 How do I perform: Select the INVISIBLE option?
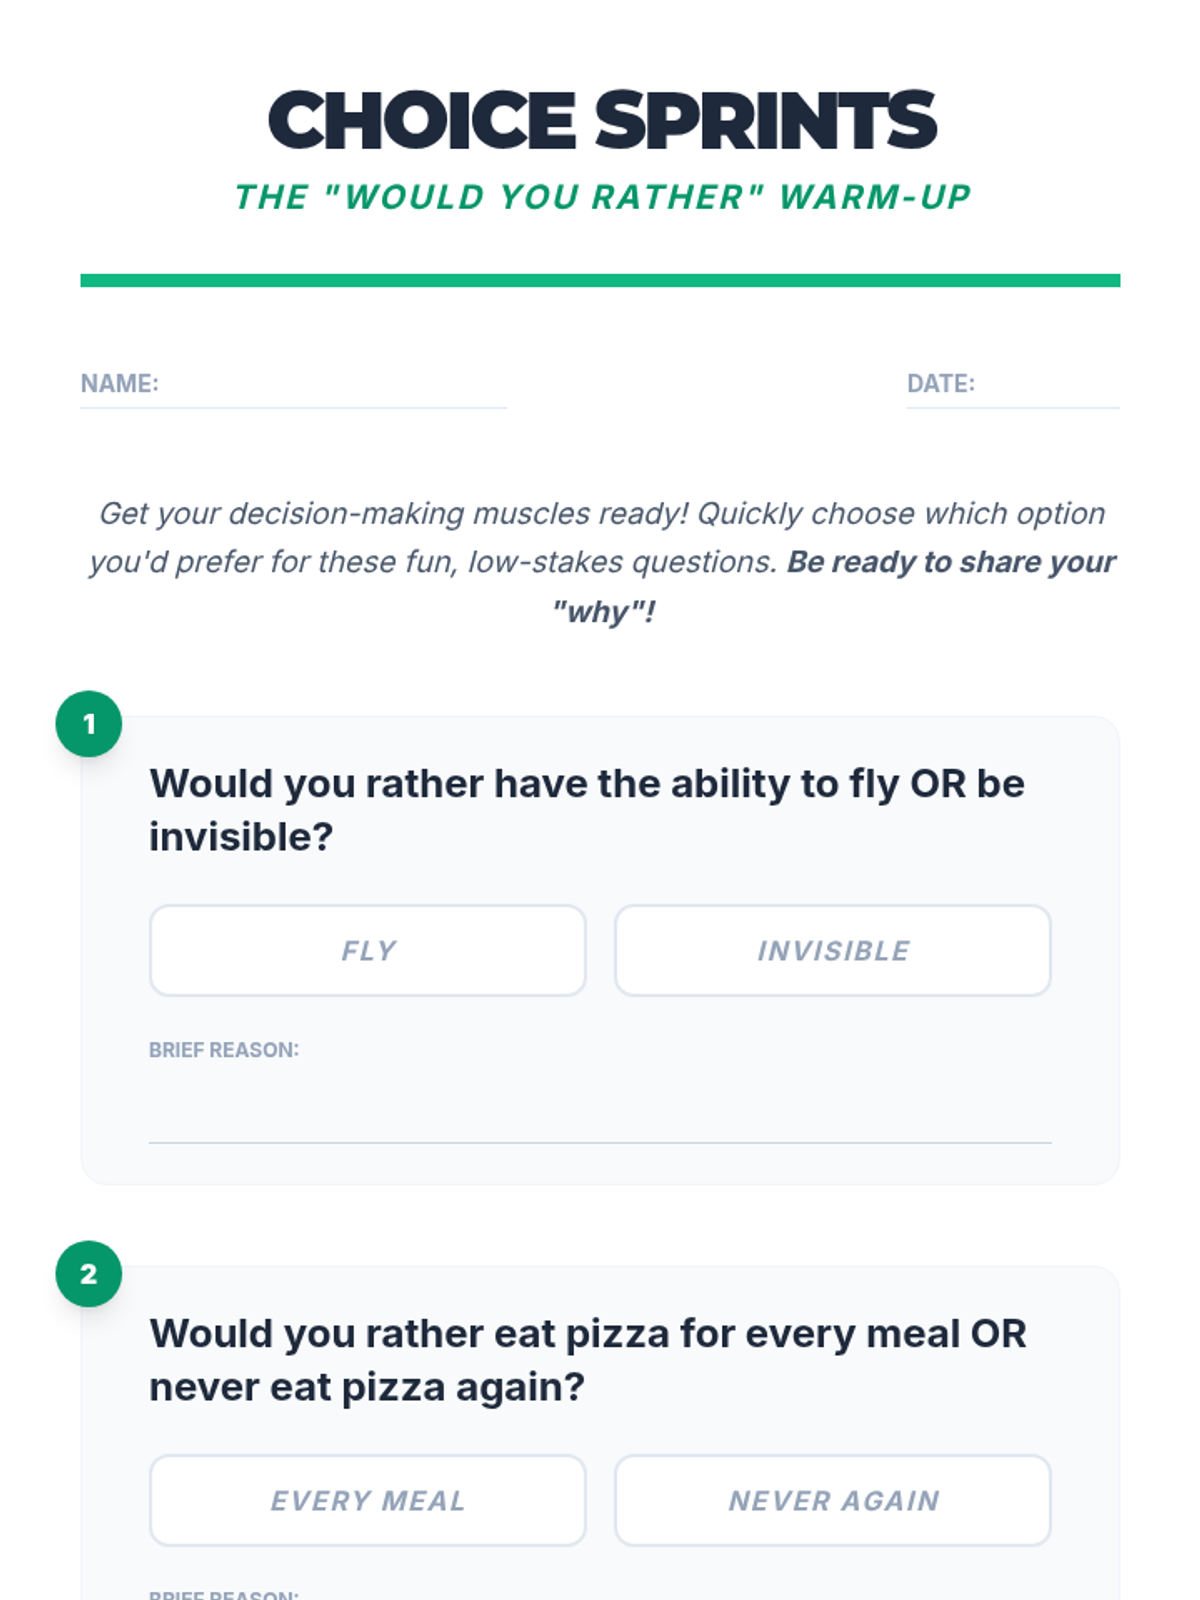coord(833,951)
